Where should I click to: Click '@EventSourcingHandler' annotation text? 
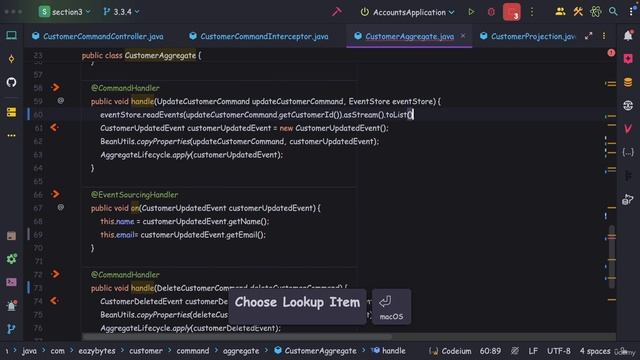tap(134, 195)
